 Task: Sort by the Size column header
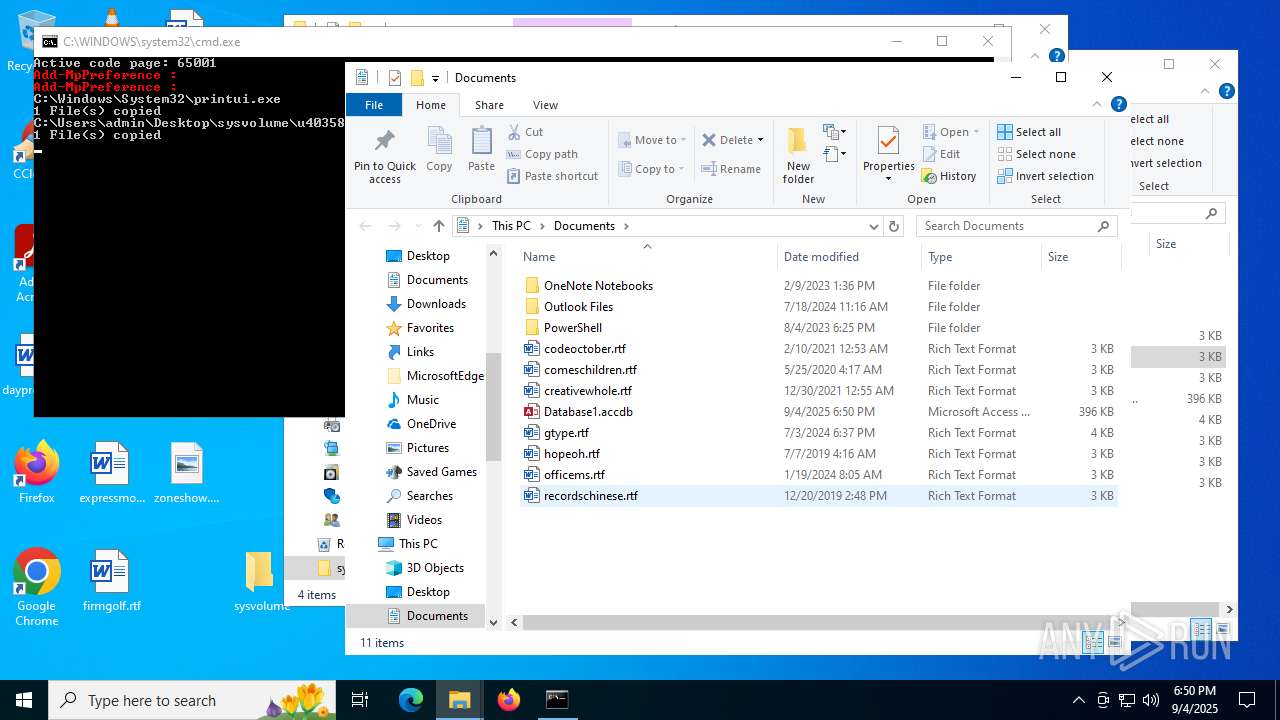(1081, 257)
